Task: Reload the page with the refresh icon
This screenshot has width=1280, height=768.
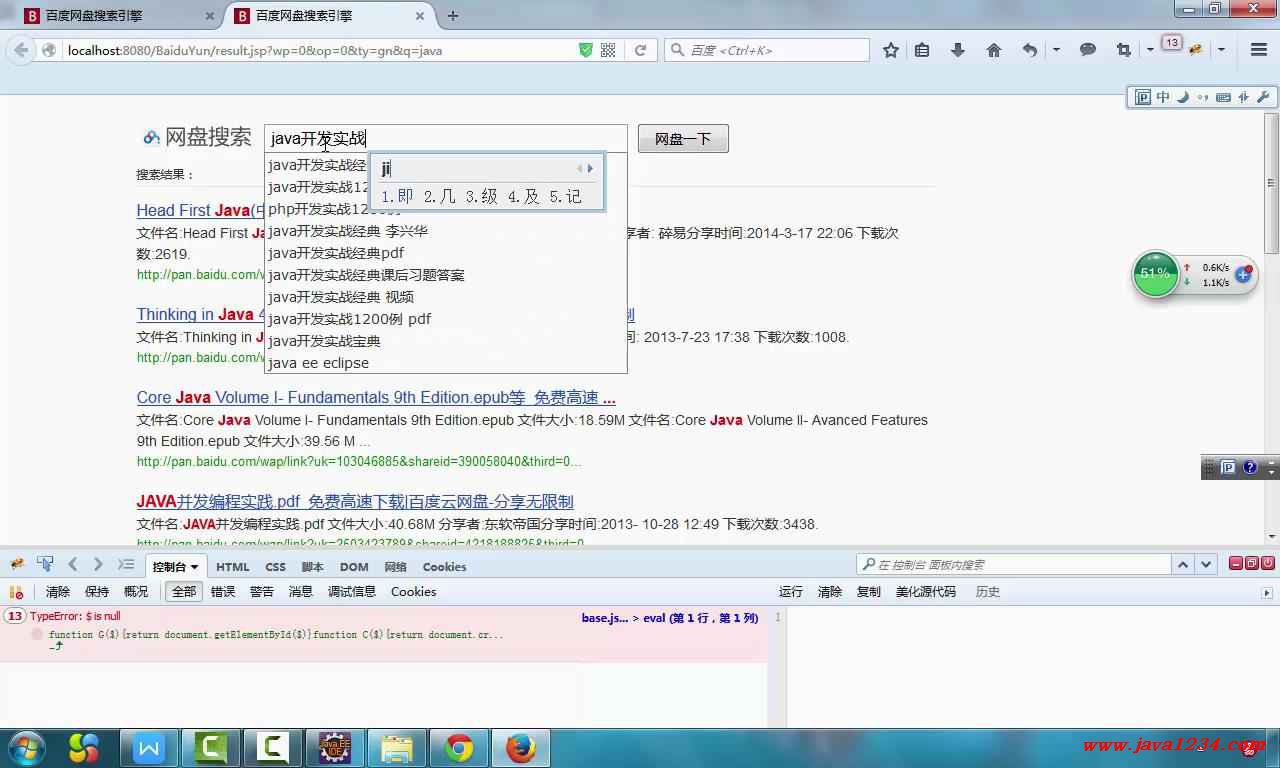Action: click(x=641, y=50)
